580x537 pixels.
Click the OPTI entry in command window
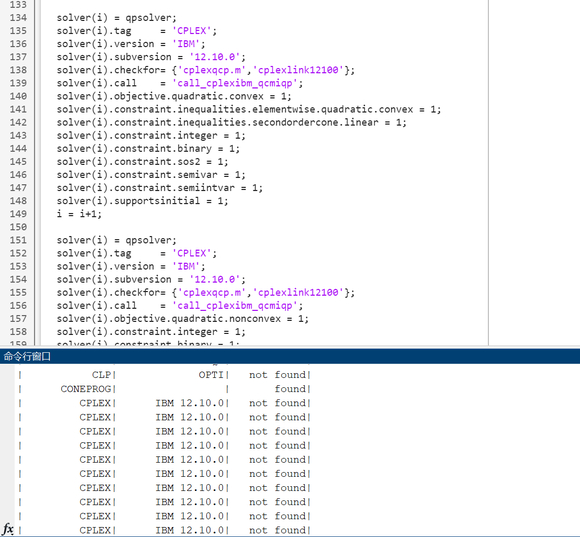[211, 375]
